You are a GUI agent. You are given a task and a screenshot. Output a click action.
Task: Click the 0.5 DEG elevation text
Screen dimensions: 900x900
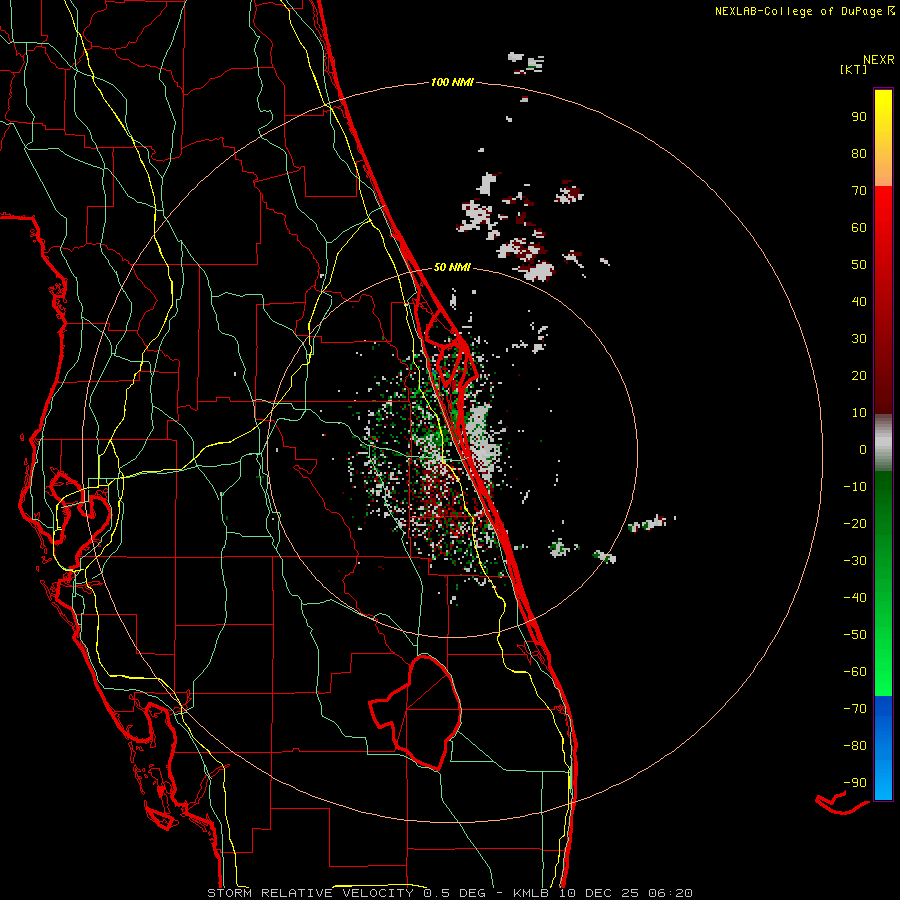454,893
